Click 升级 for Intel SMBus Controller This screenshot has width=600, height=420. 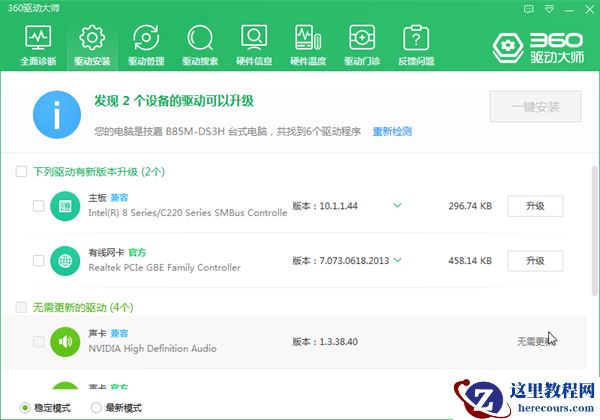click(535, 206)
